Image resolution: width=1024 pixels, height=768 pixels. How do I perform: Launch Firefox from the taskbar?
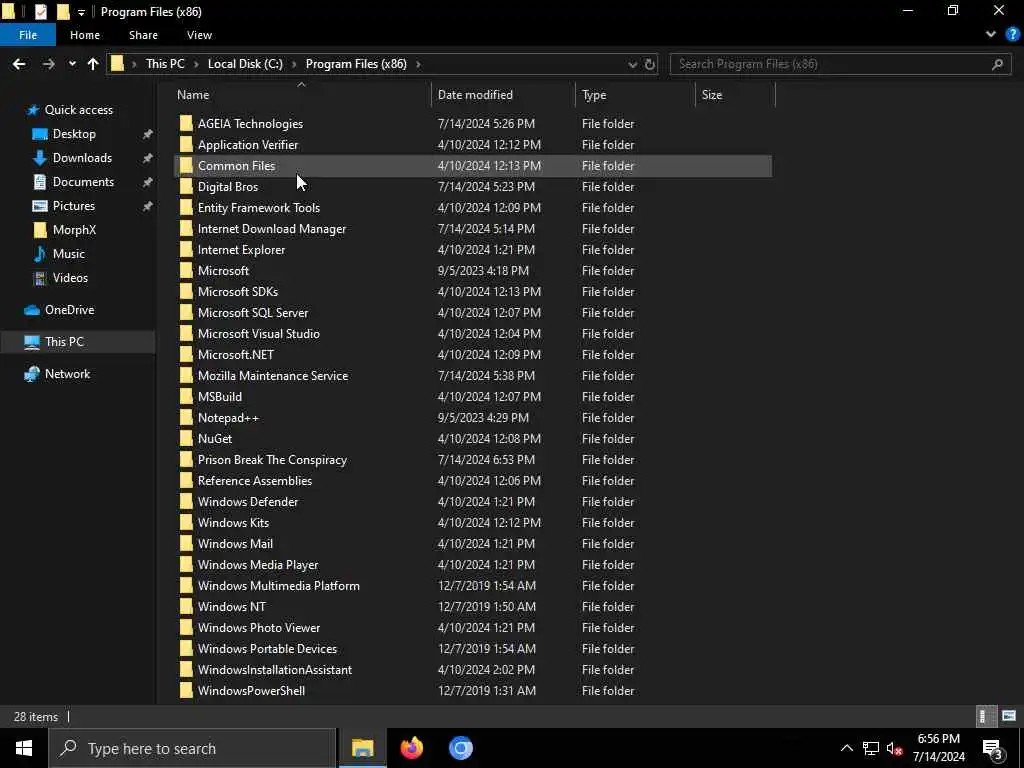[411, 748]
